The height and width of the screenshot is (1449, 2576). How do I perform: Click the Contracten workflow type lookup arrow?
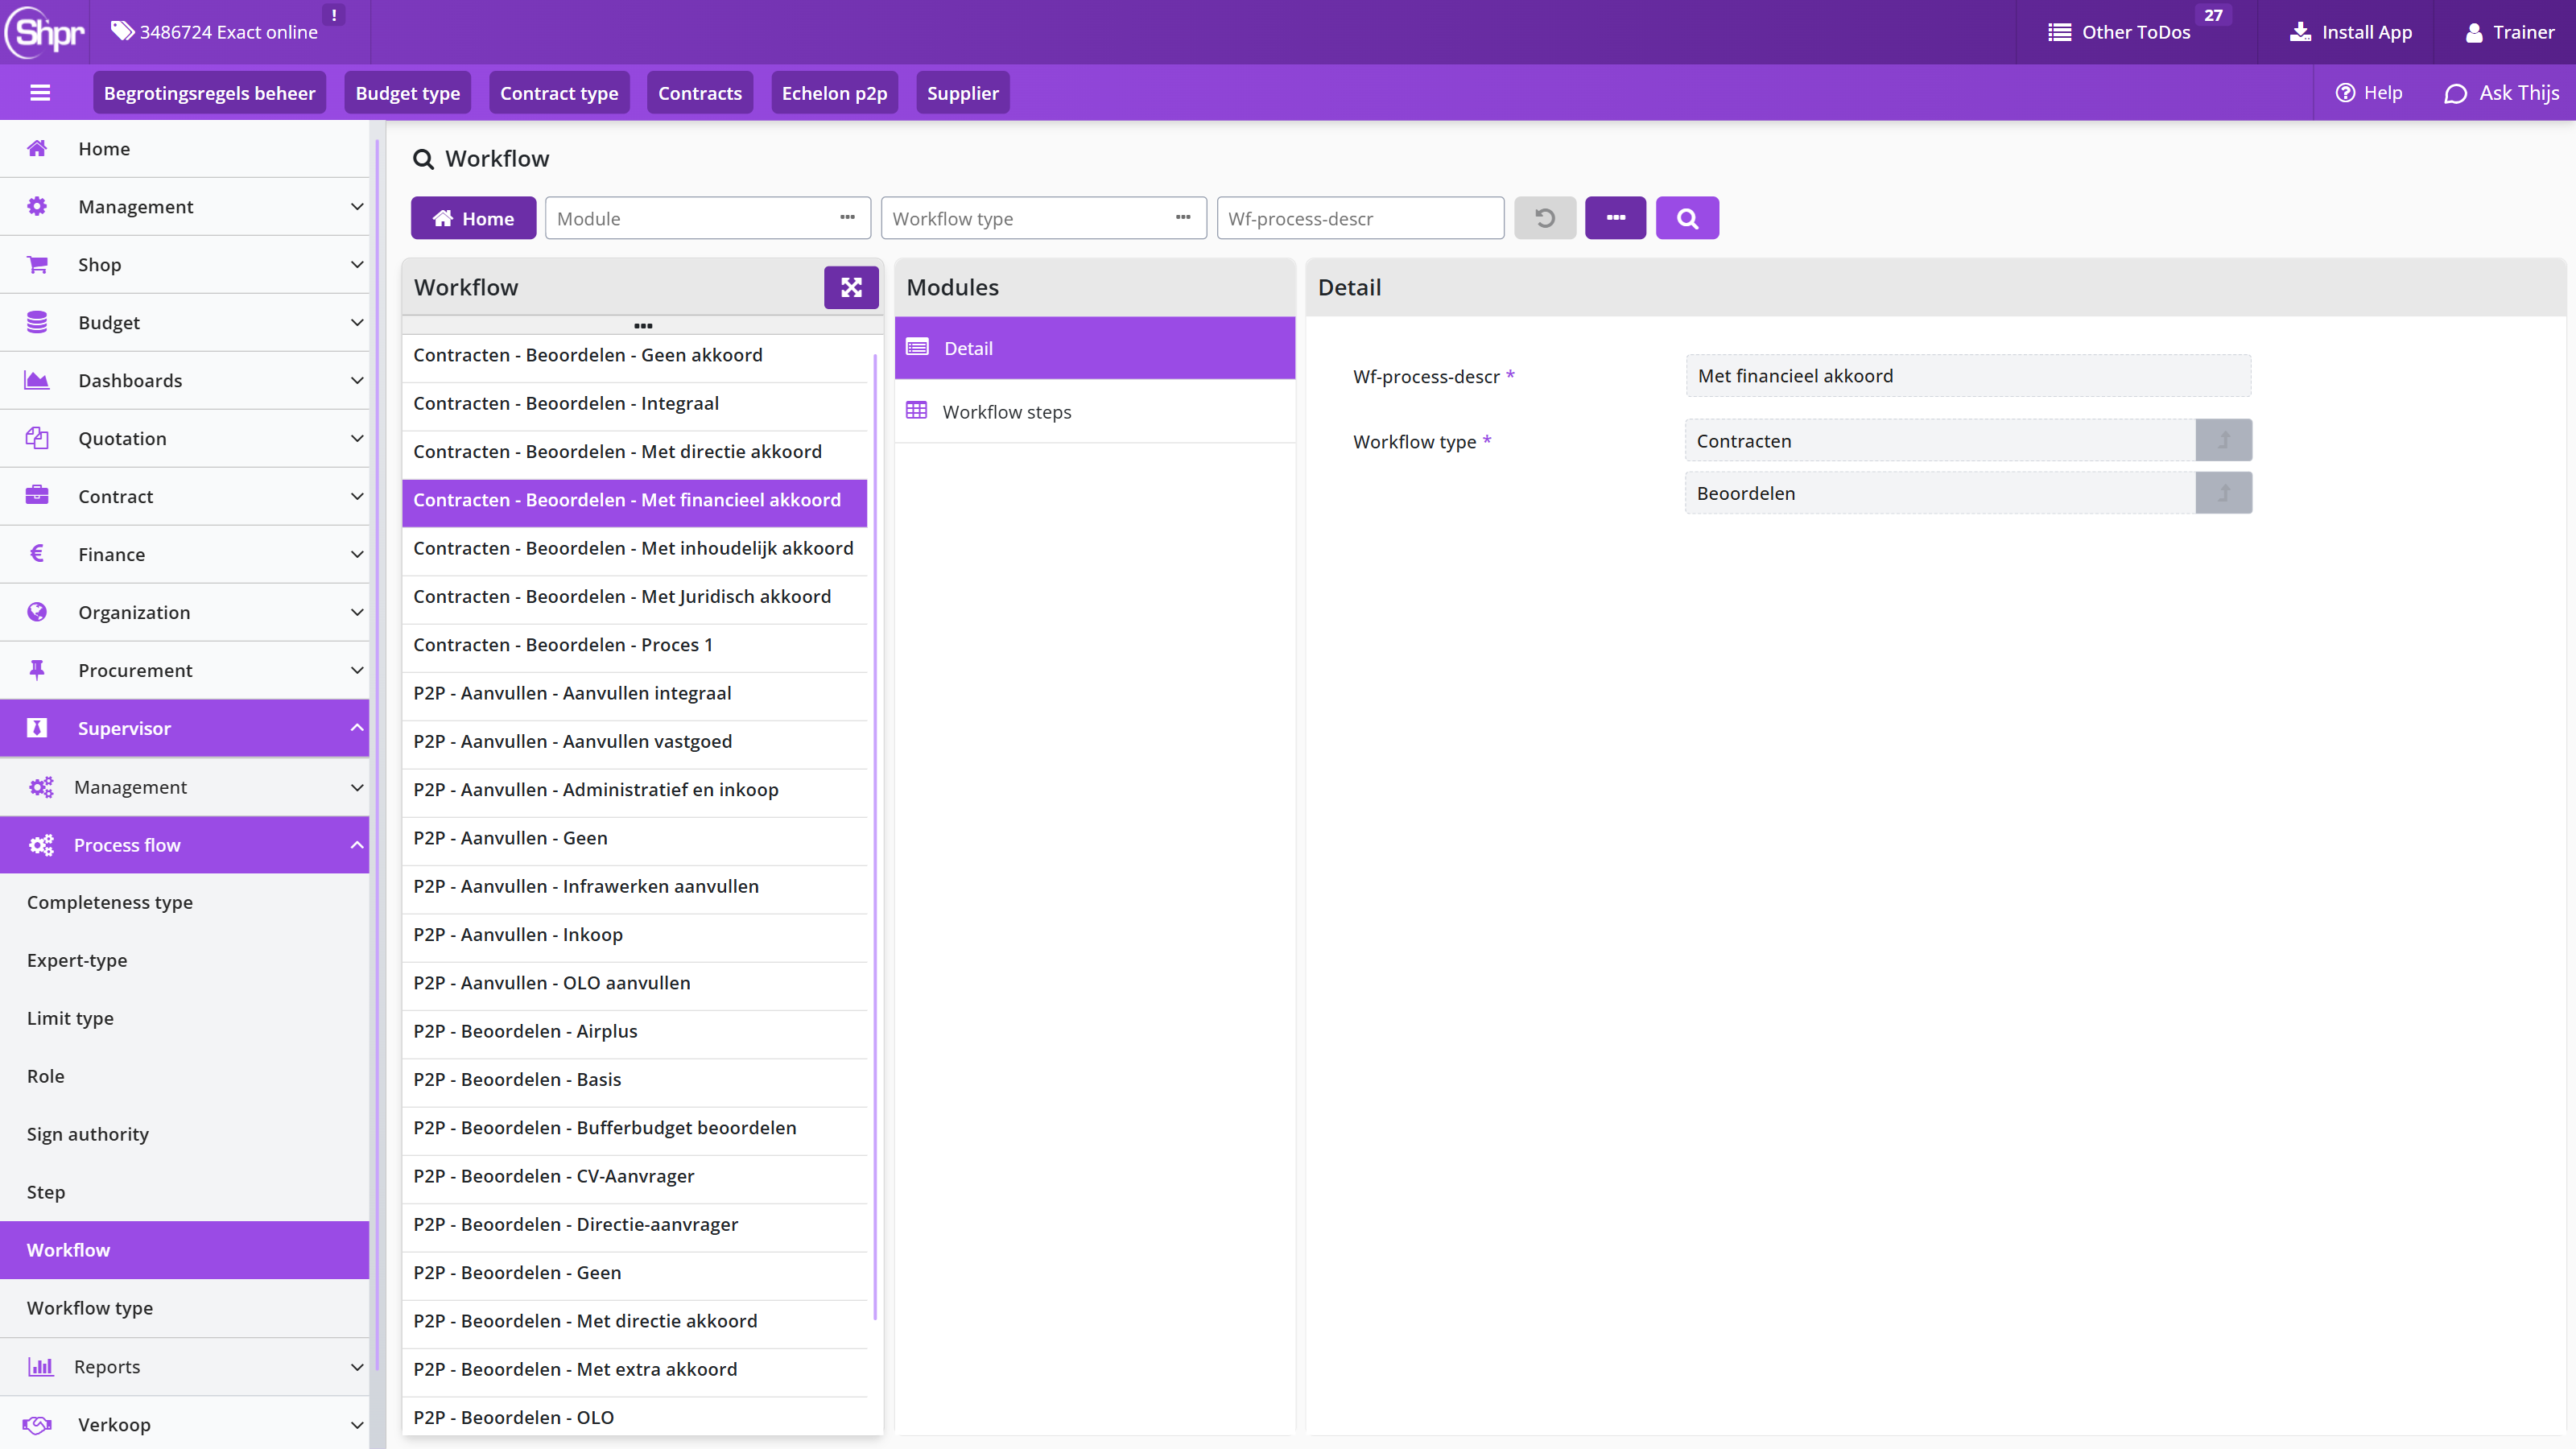(x=2223, y=440)
